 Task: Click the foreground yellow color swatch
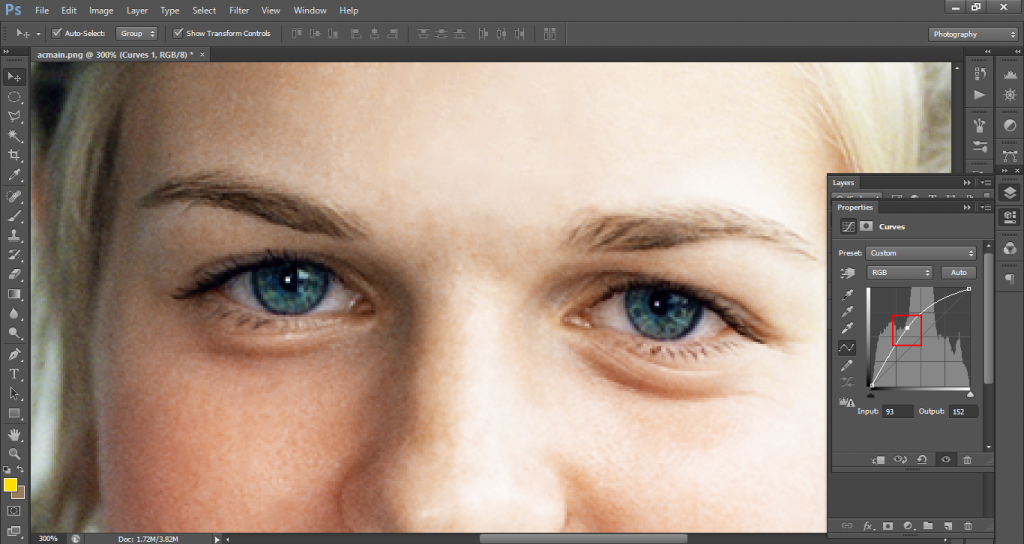point(10,485)
